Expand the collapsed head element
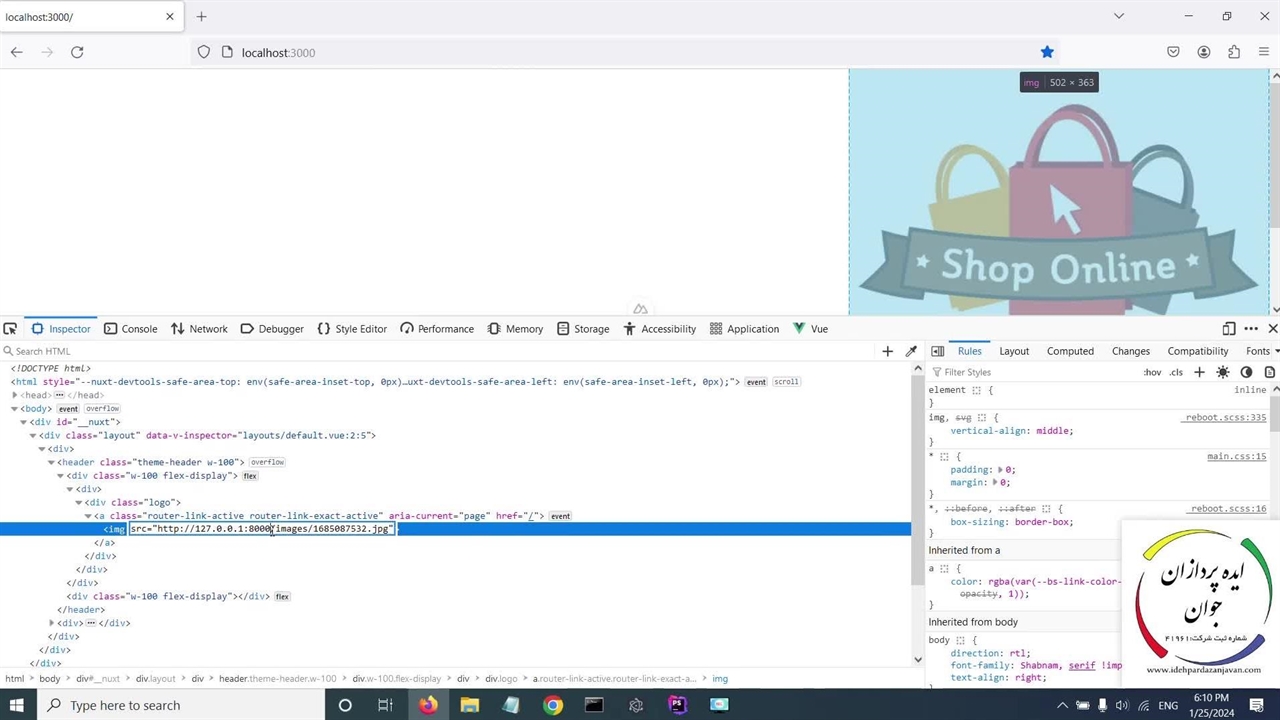The image size is (1280, 720). pyautogui.click(x=15, y=395)
